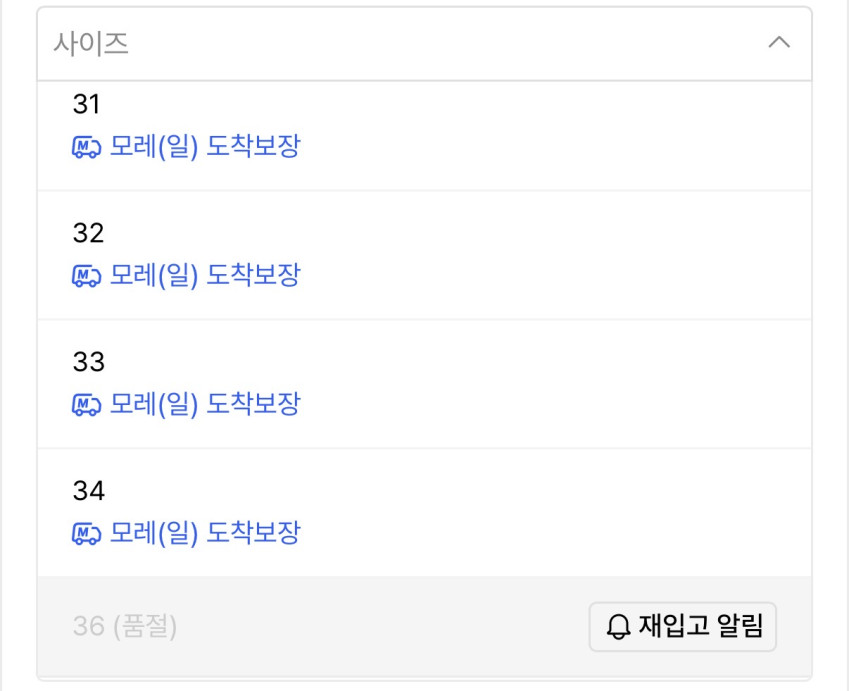
Task: Open '모레(일) 도착보장' text under size 31
Action: (205, 147)
